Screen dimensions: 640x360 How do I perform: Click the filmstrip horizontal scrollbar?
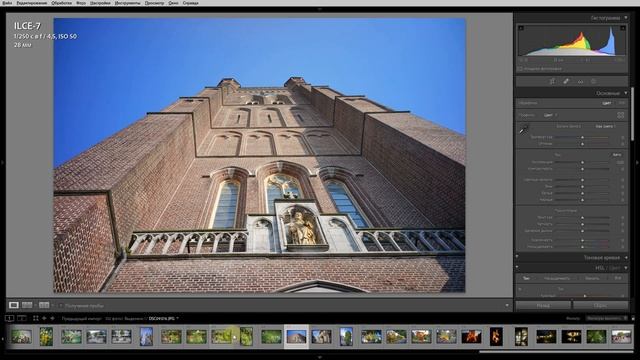tap(557, 351)
